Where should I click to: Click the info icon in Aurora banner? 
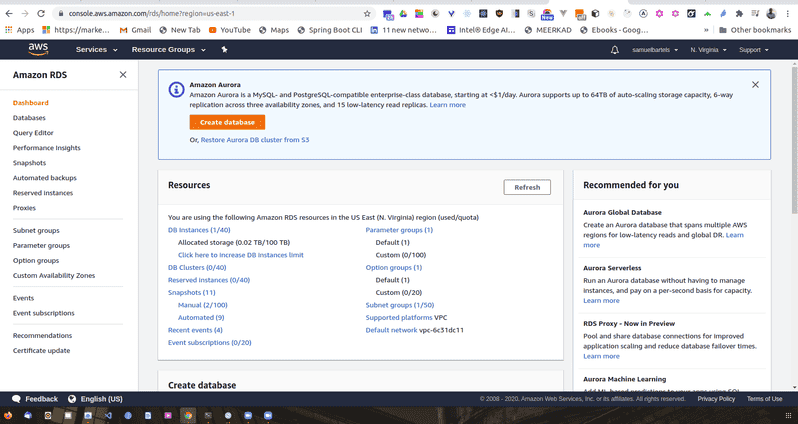pyautogui.click(x=176, y=90)
